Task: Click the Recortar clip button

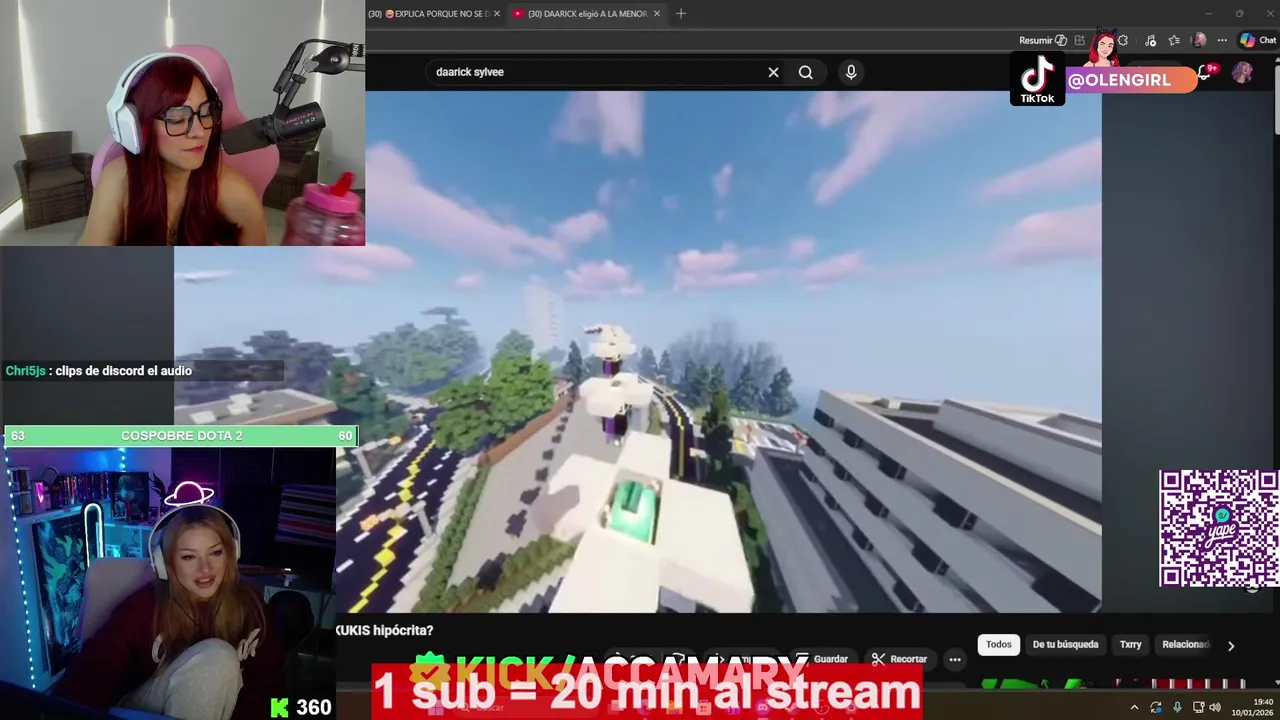Action: pyautogui.click(x=899, y=659)
